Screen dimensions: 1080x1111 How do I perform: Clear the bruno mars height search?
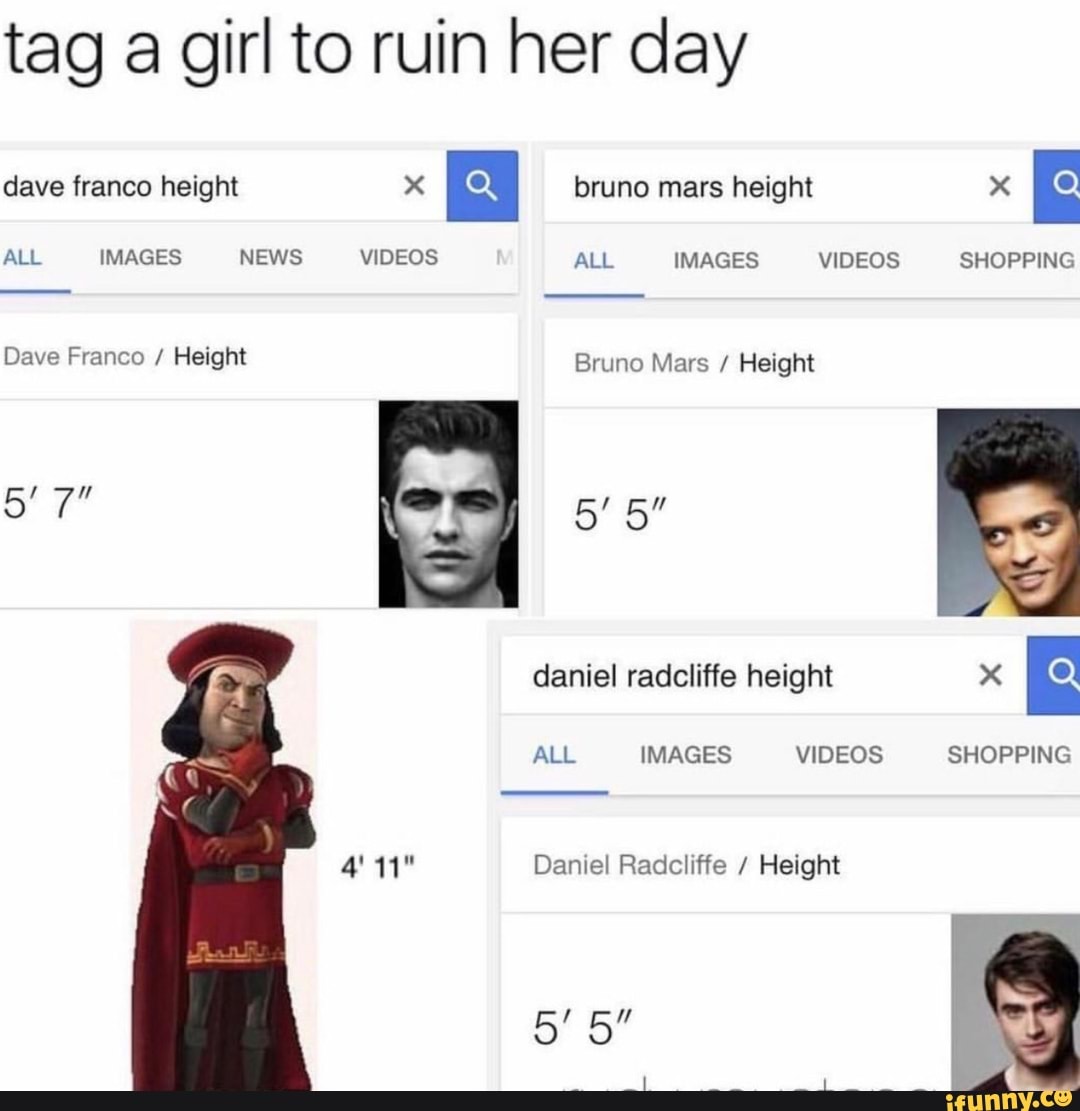click(x=999, y=186)
